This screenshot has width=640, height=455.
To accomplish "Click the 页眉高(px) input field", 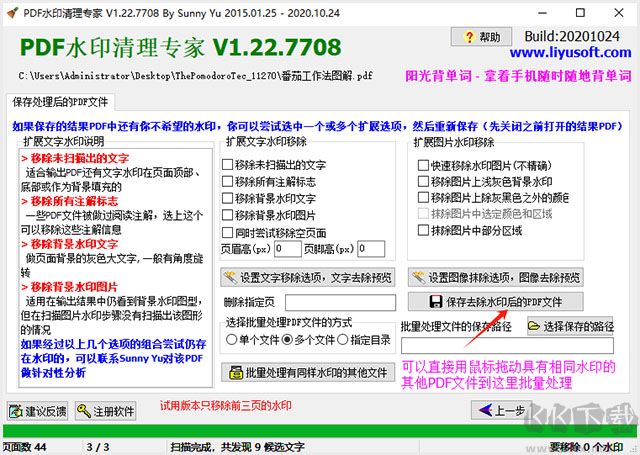I will (288, 249).
